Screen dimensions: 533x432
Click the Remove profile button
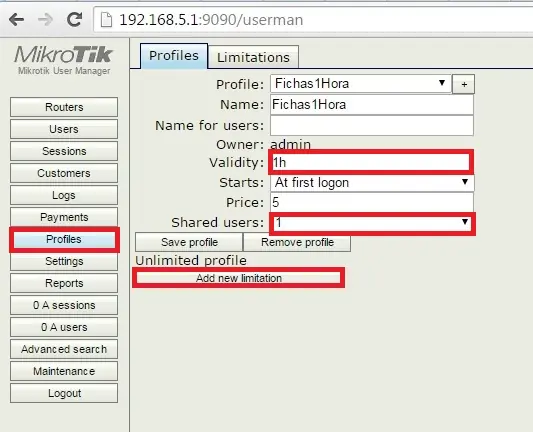[297, 242]
